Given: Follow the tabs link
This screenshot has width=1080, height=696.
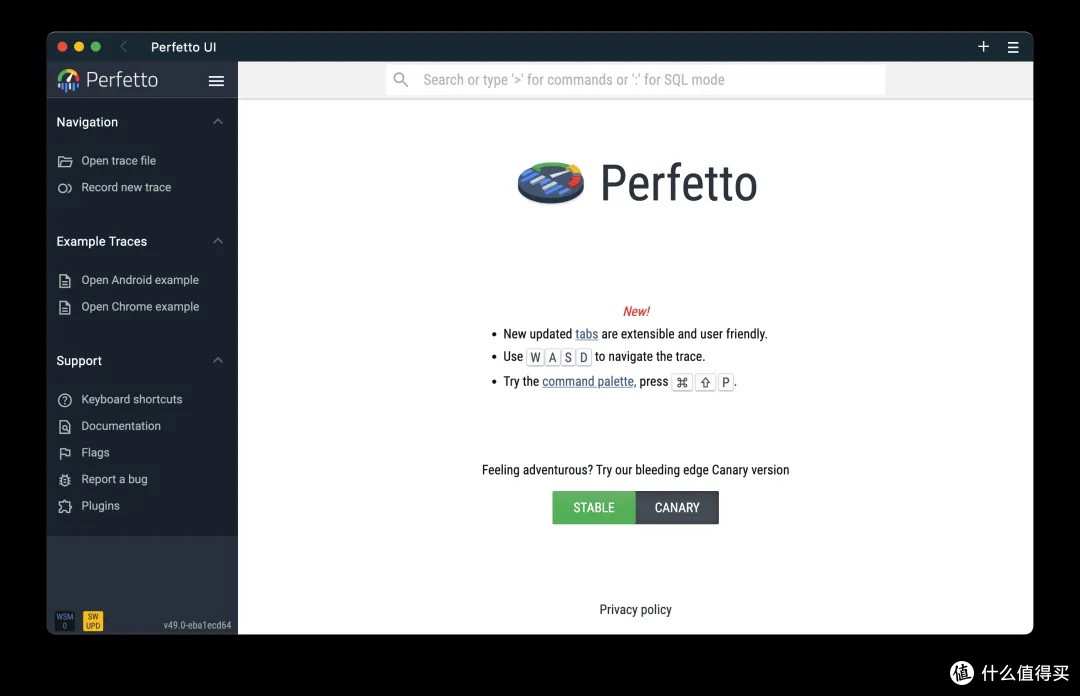Looking at the screenshot, I should tap(586, 334).
